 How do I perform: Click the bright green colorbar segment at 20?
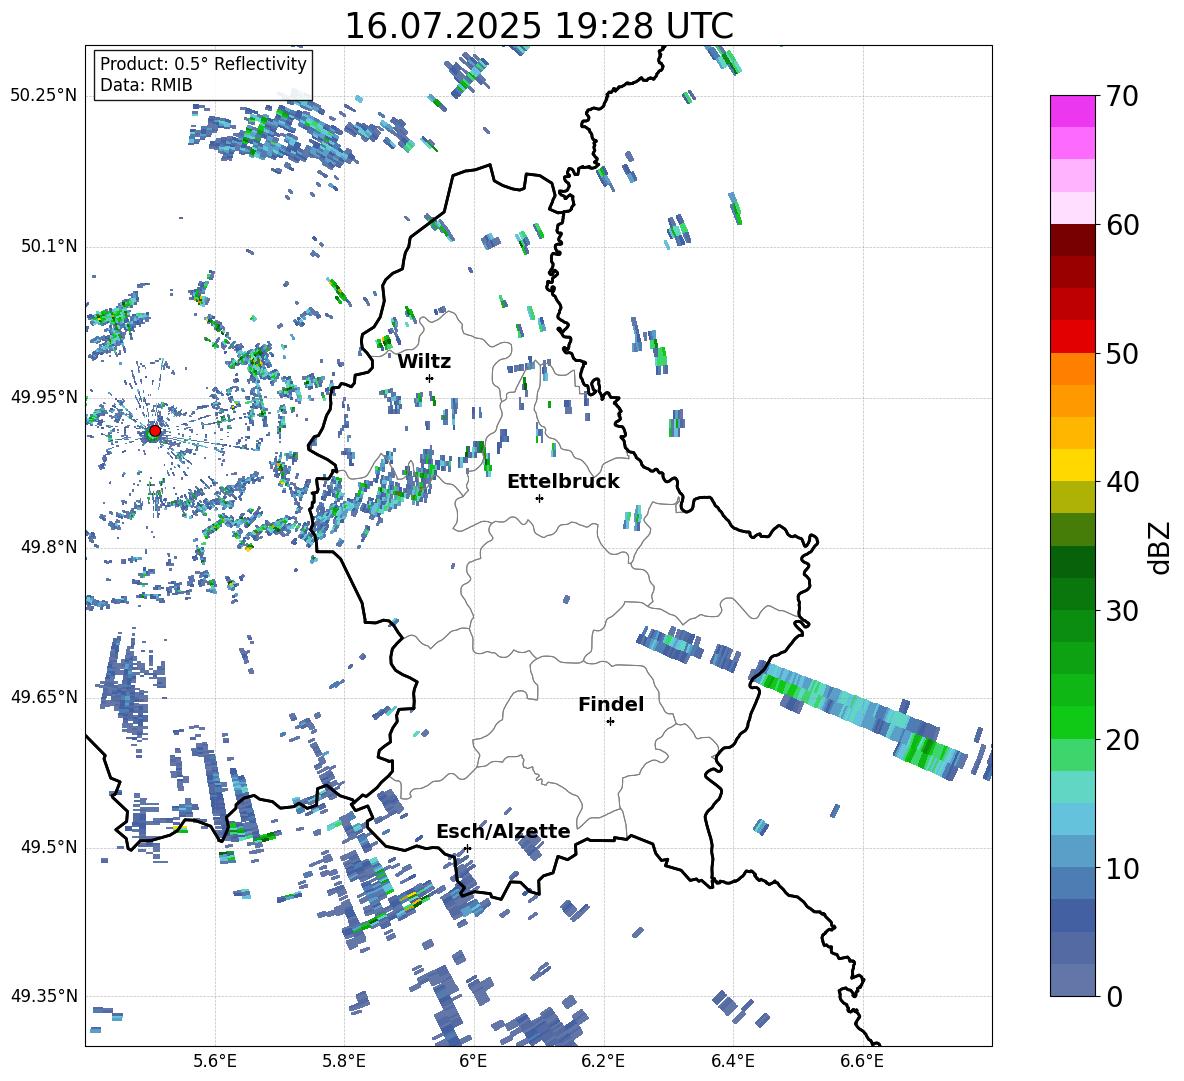tap(1072, 722)
